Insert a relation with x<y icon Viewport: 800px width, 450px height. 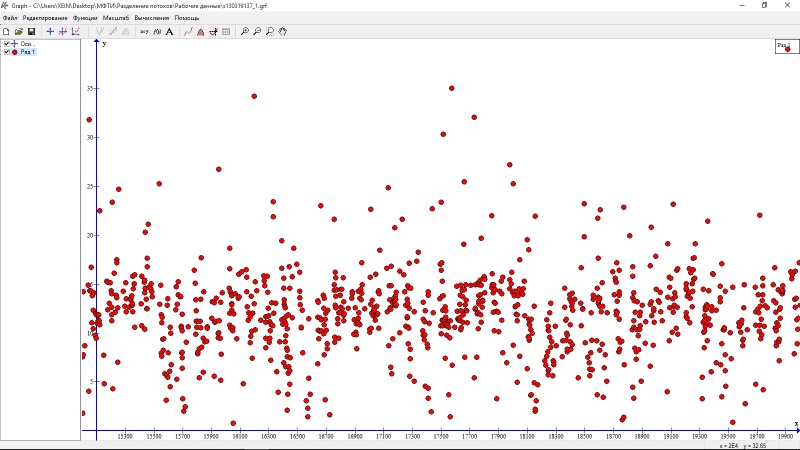point(144,32)
